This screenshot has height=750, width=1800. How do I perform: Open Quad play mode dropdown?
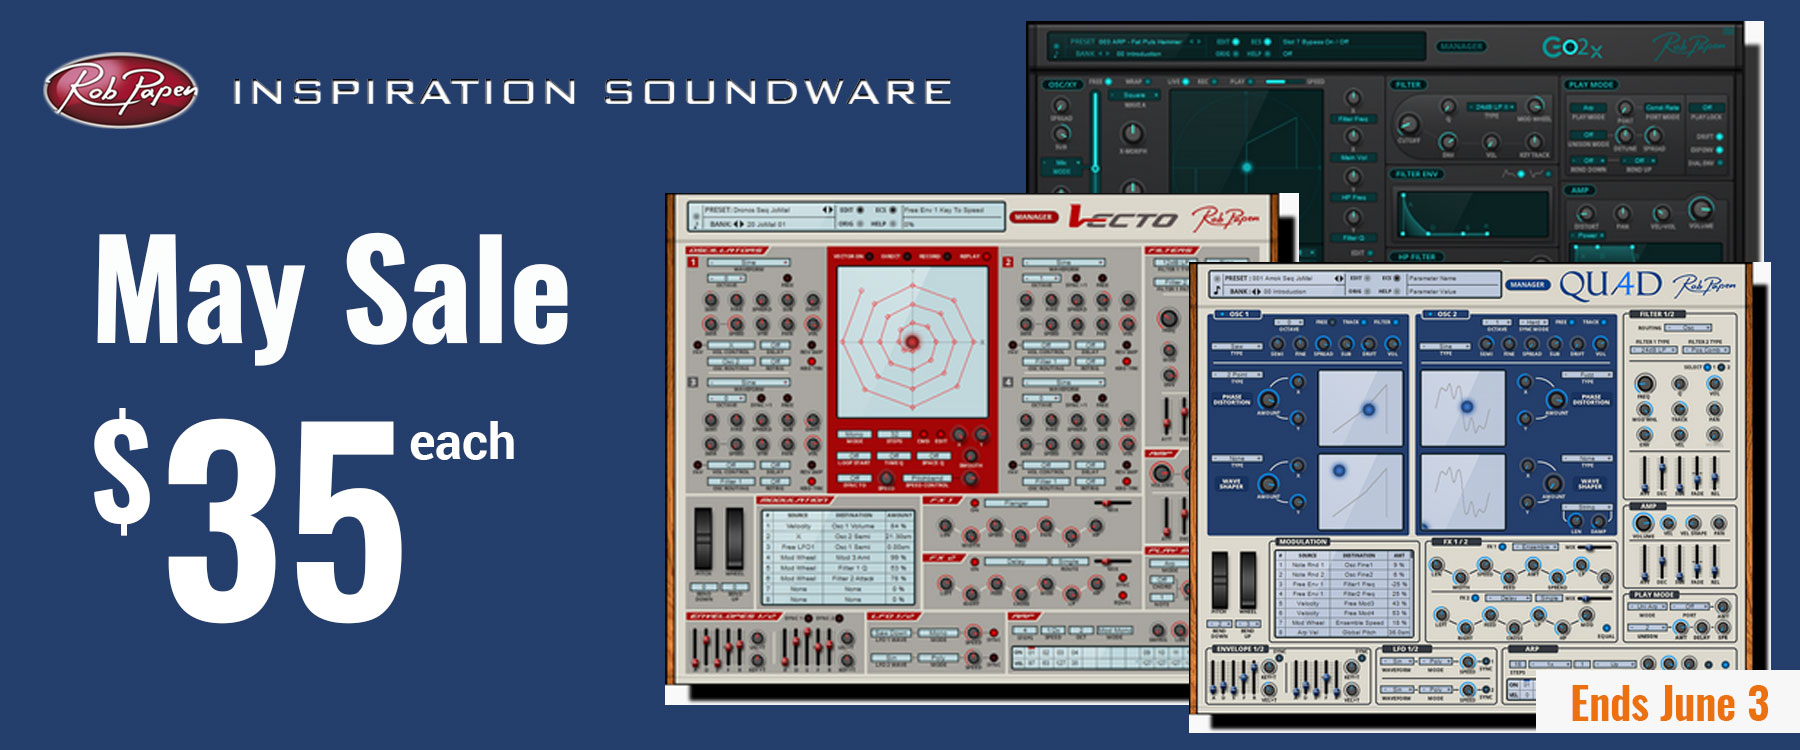pyautogui.click(x=1647, y=606)
